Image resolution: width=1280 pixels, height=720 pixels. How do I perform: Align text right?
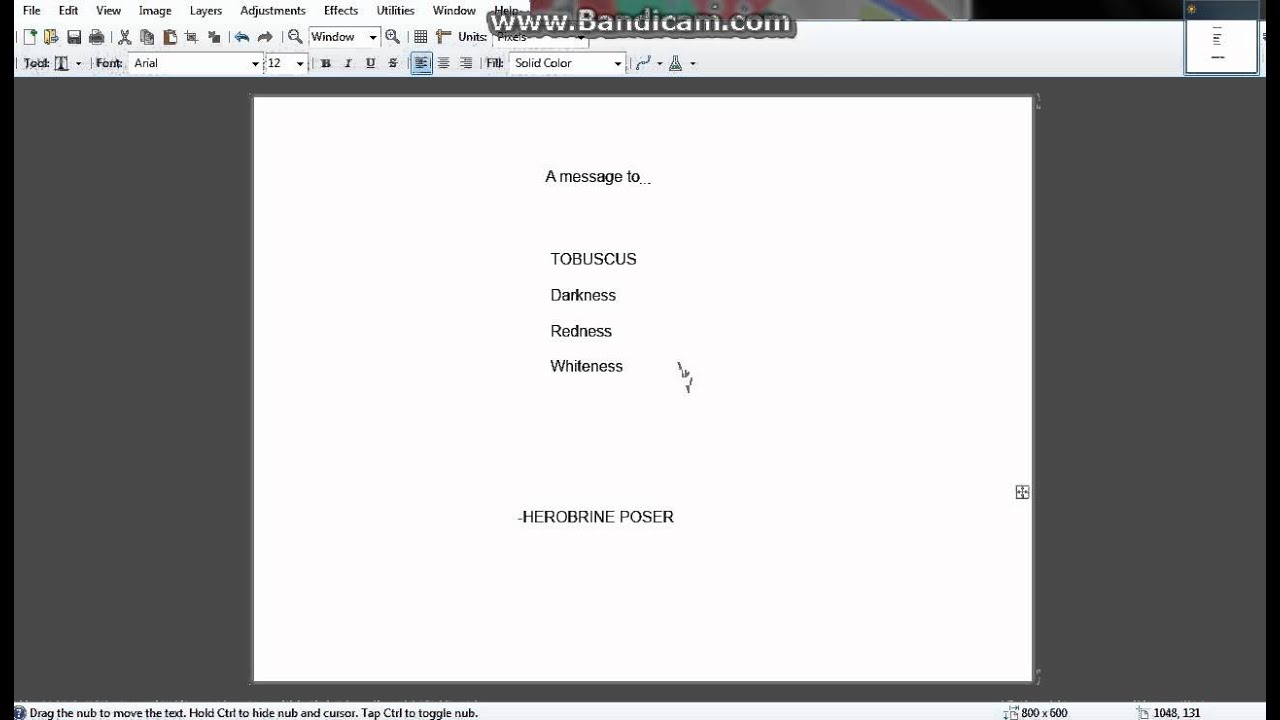465,63
